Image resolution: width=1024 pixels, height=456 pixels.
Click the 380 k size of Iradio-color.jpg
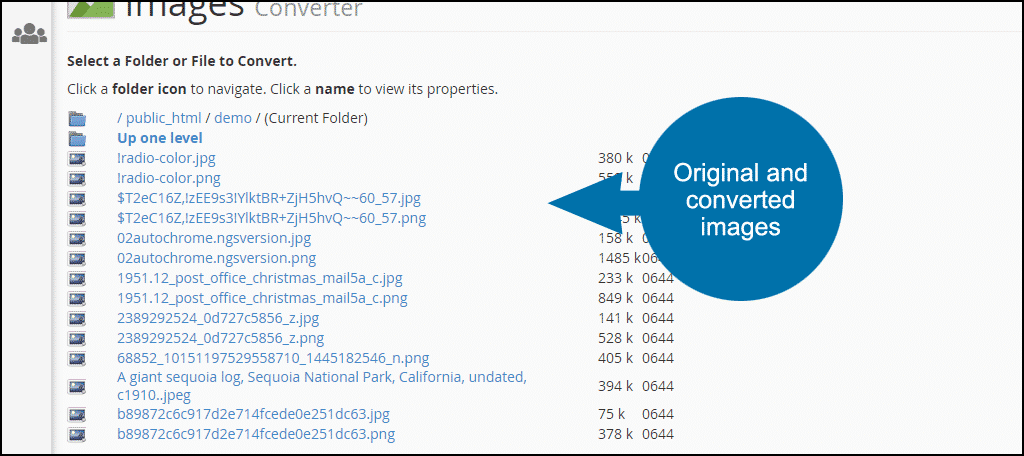(616, 158)
